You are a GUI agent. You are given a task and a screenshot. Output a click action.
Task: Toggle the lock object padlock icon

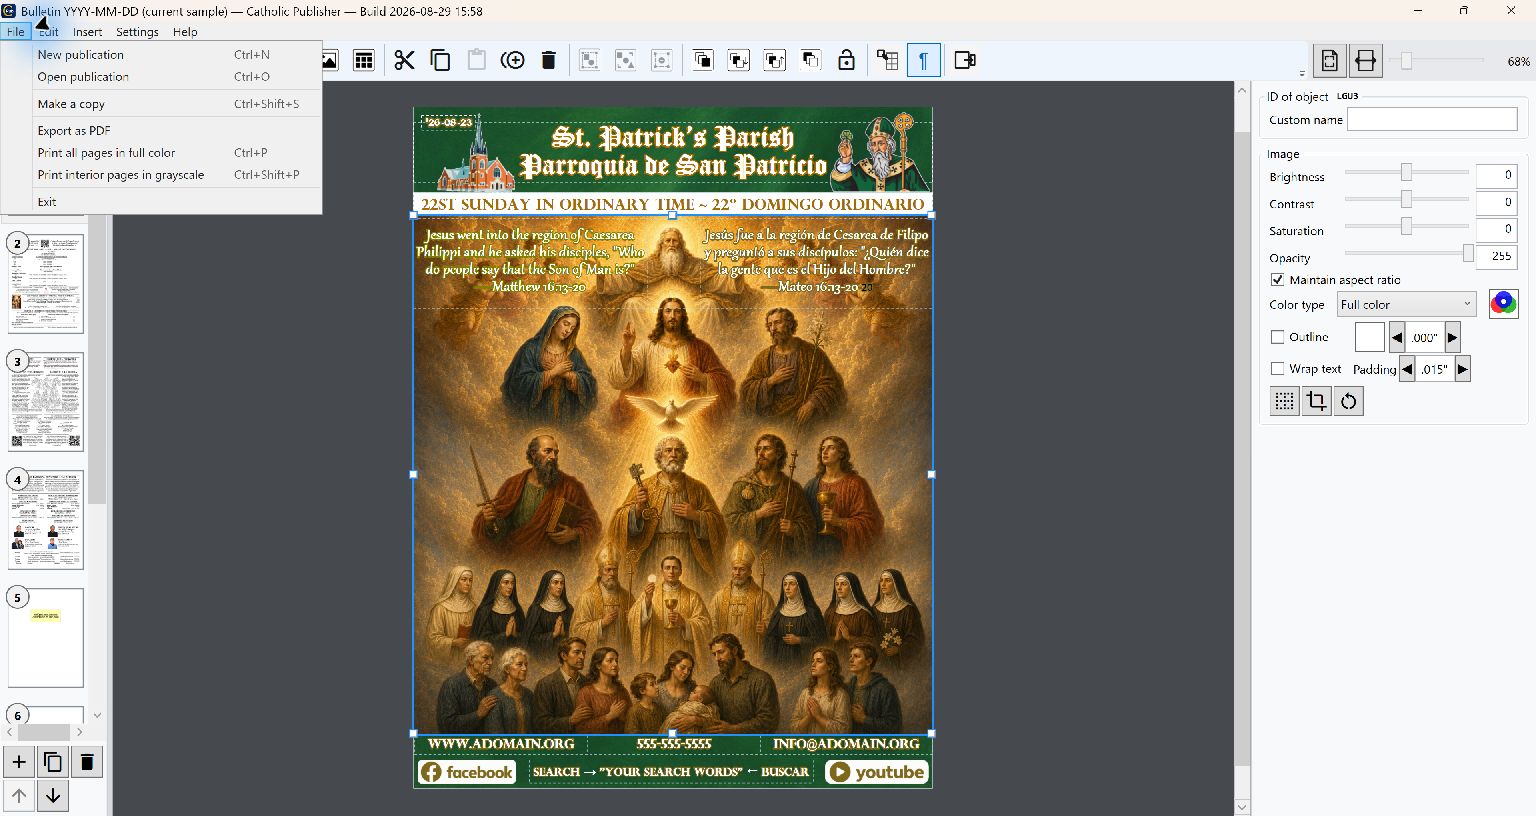click(x=846, y=60)
